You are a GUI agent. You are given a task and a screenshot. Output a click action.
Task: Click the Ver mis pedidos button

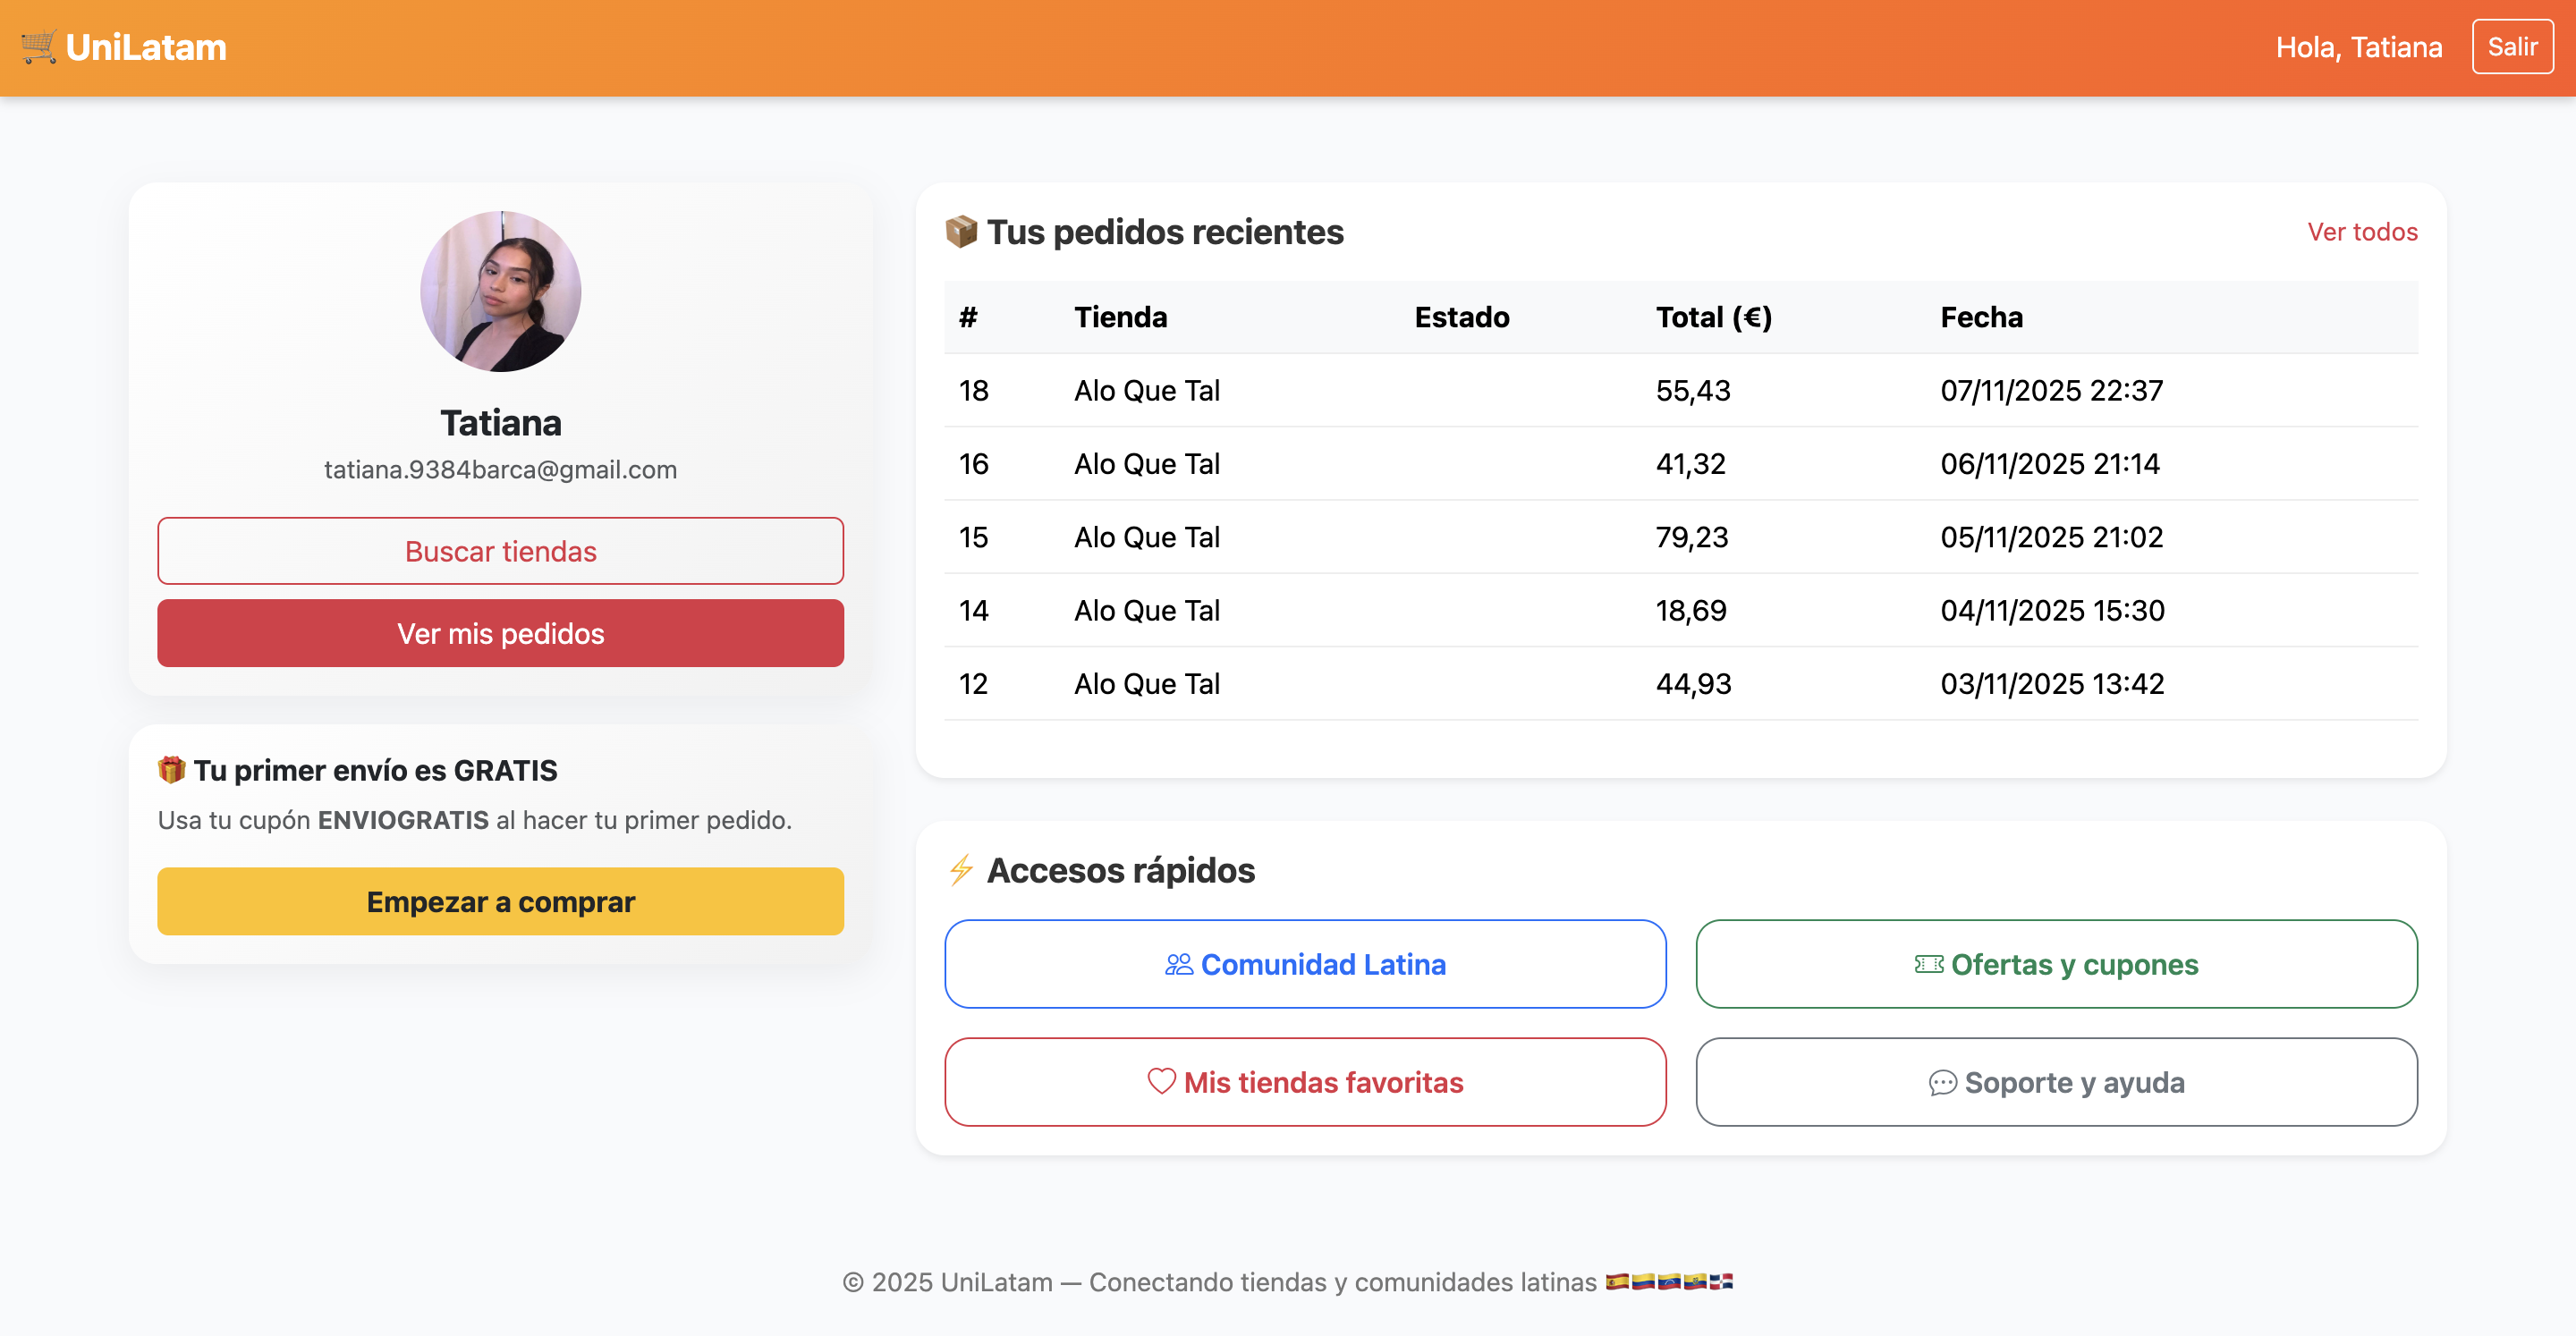500,633
